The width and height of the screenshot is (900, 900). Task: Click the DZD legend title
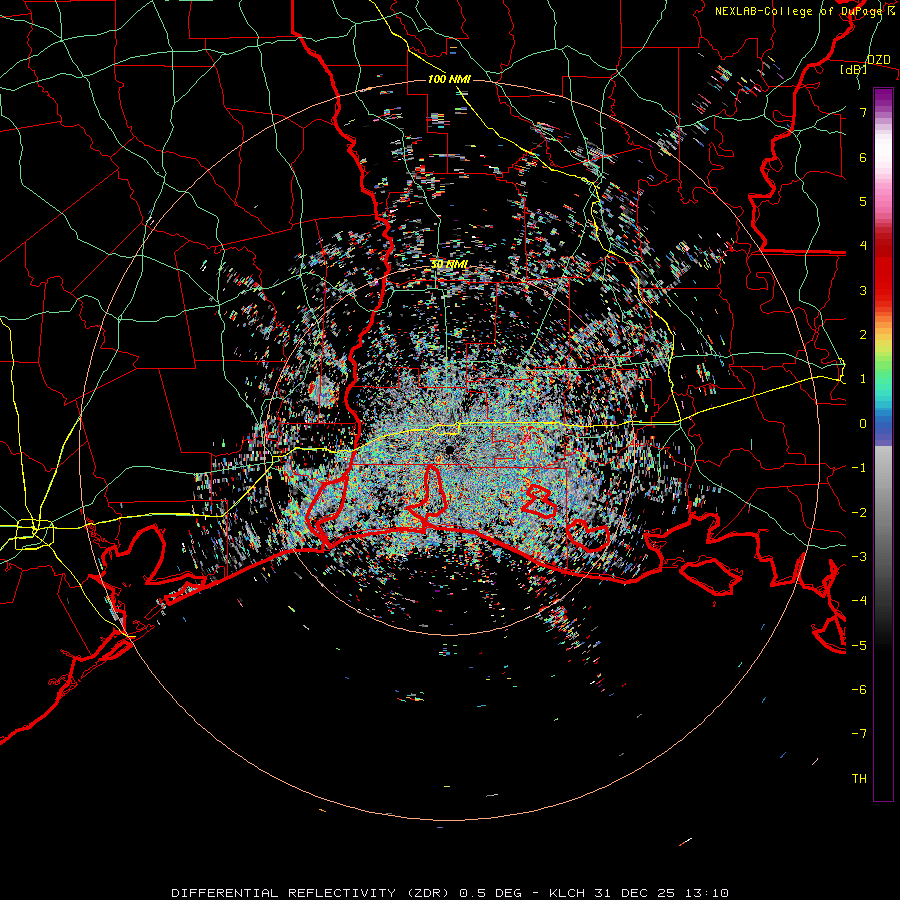tap(878, 60)
